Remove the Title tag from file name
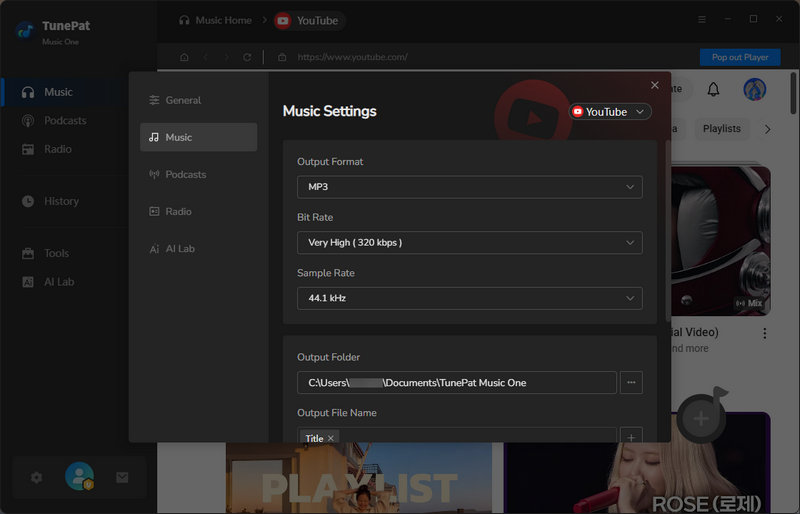The height and width of the screenshot is (514, 800). 331,438
